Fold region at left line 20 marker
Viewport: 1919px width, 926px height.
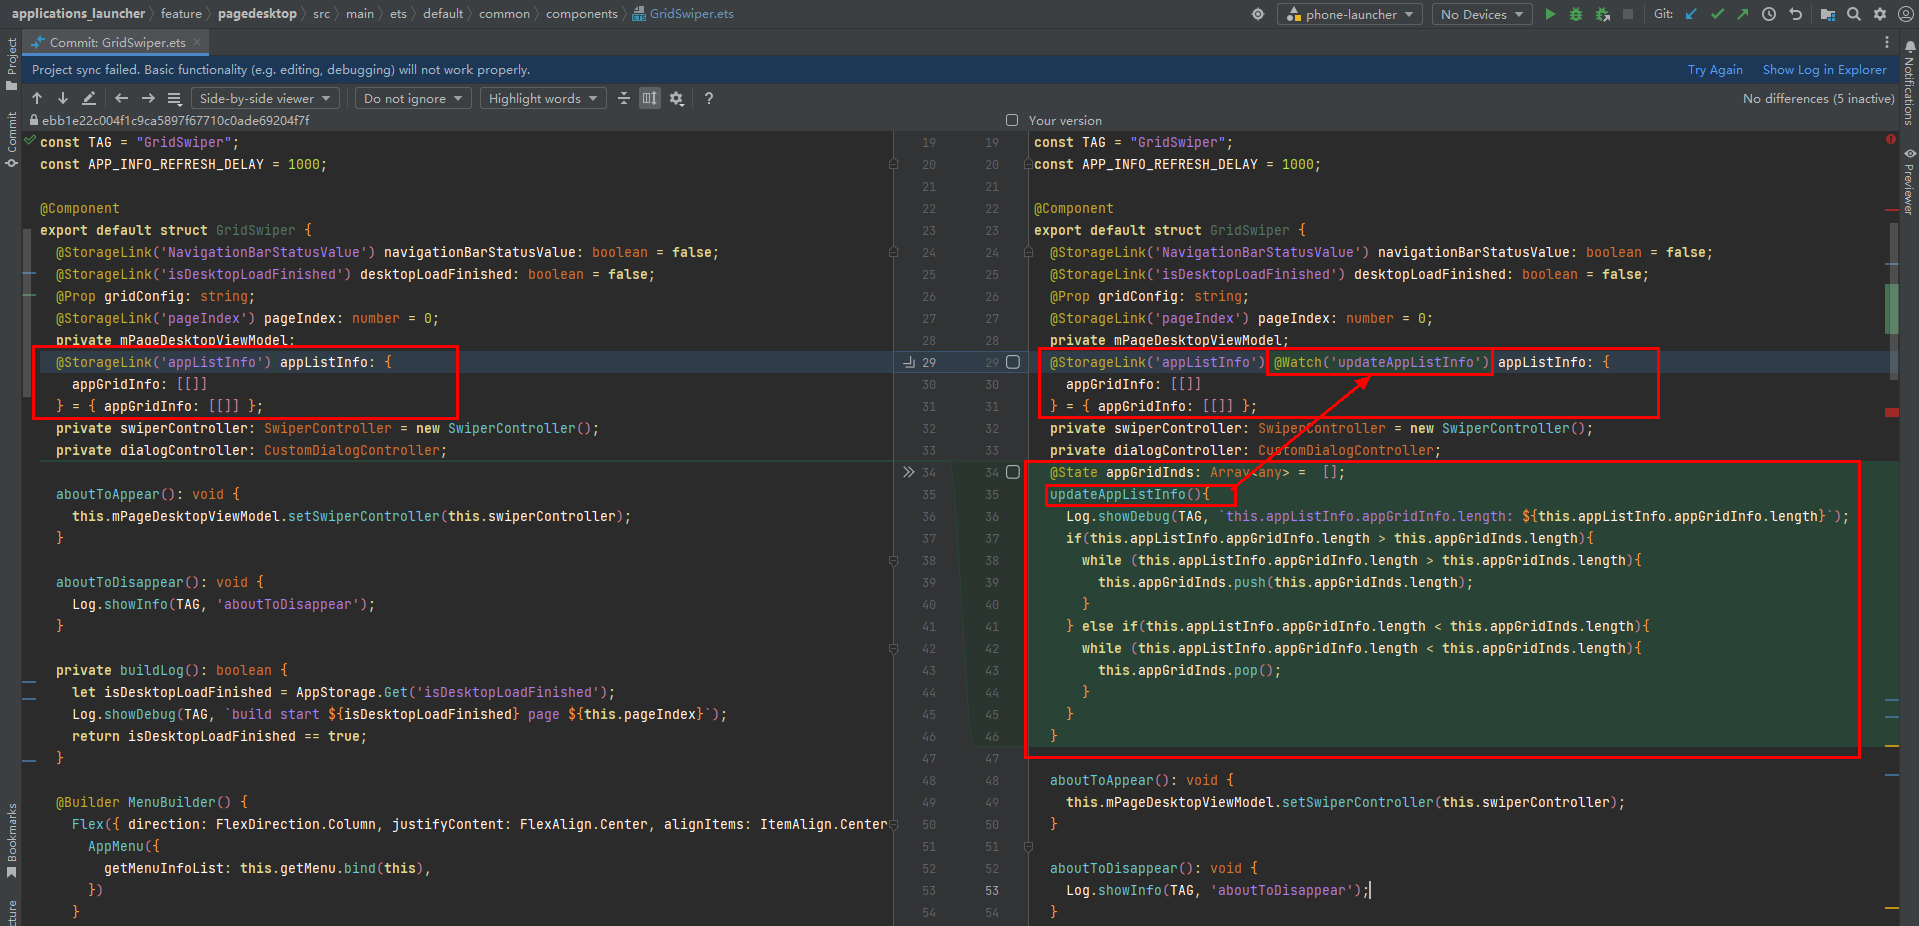pos(893,164)
